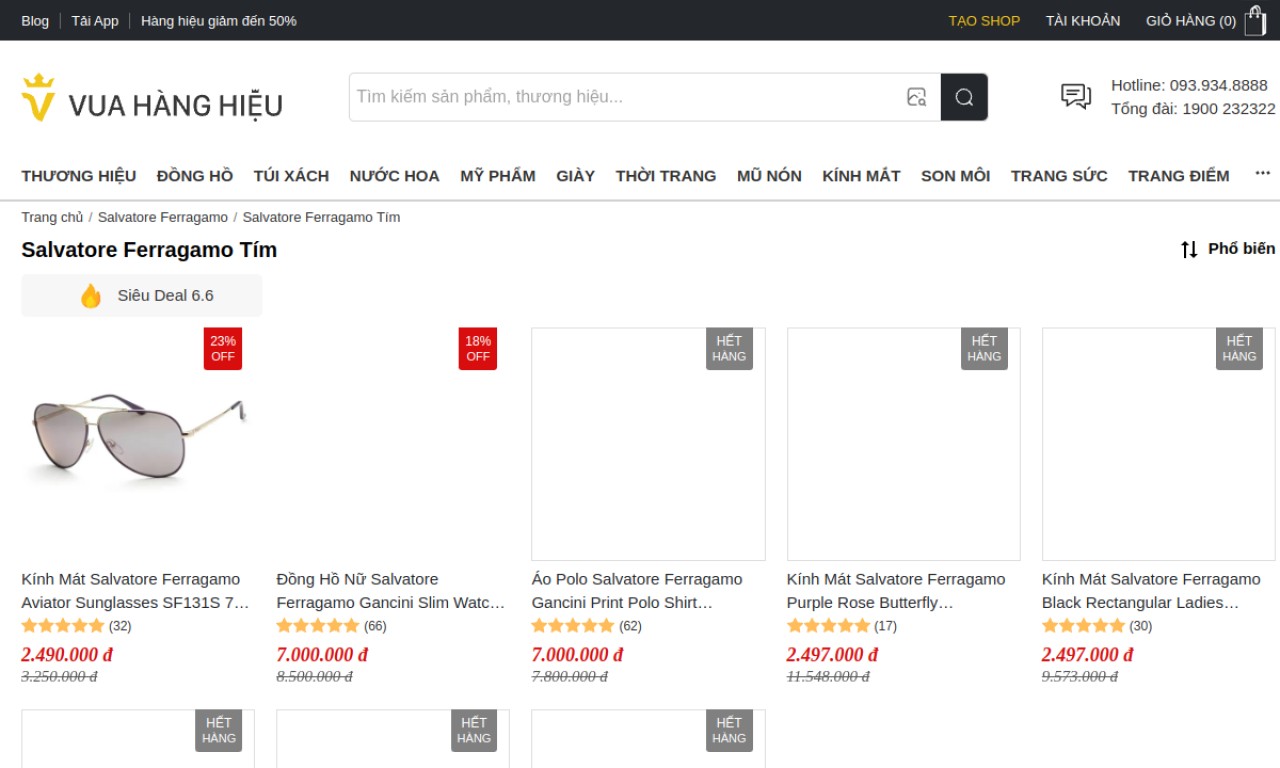Open Black Rectangular Ladies product image placeholder
1280x768 pixels.
(x=1158, y=444)
